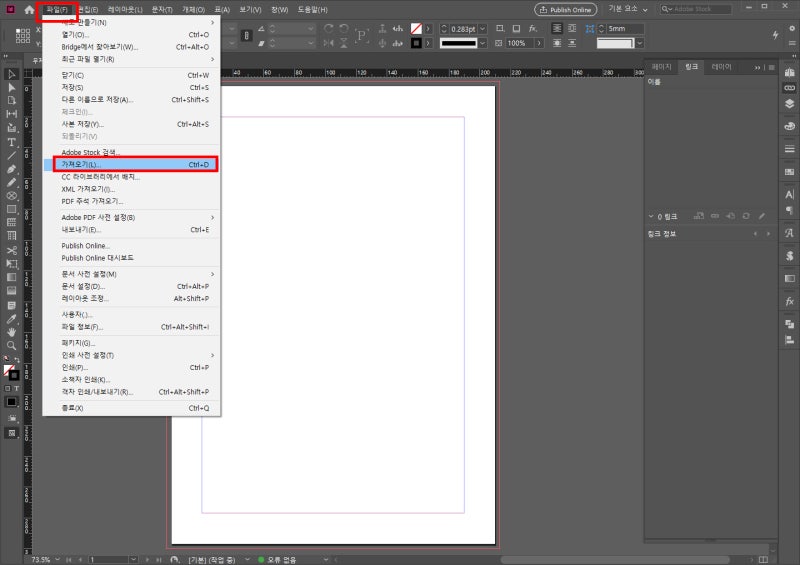Screen dimensions: 800x565
Task: Click the edit original pencil icon in Links panel
Action: coord(762,216)
